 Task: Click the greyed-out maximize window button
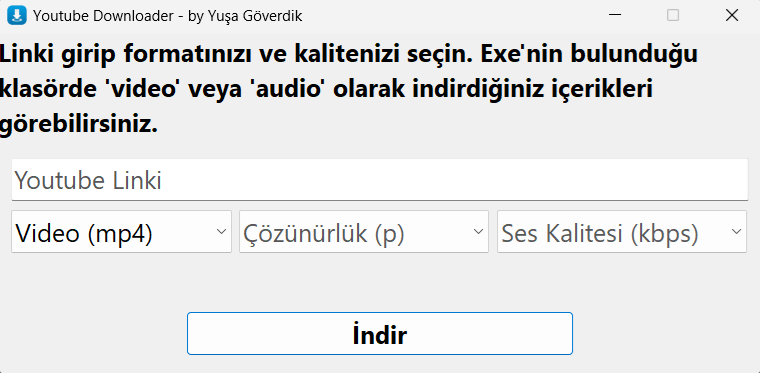(x=673, y=16)
